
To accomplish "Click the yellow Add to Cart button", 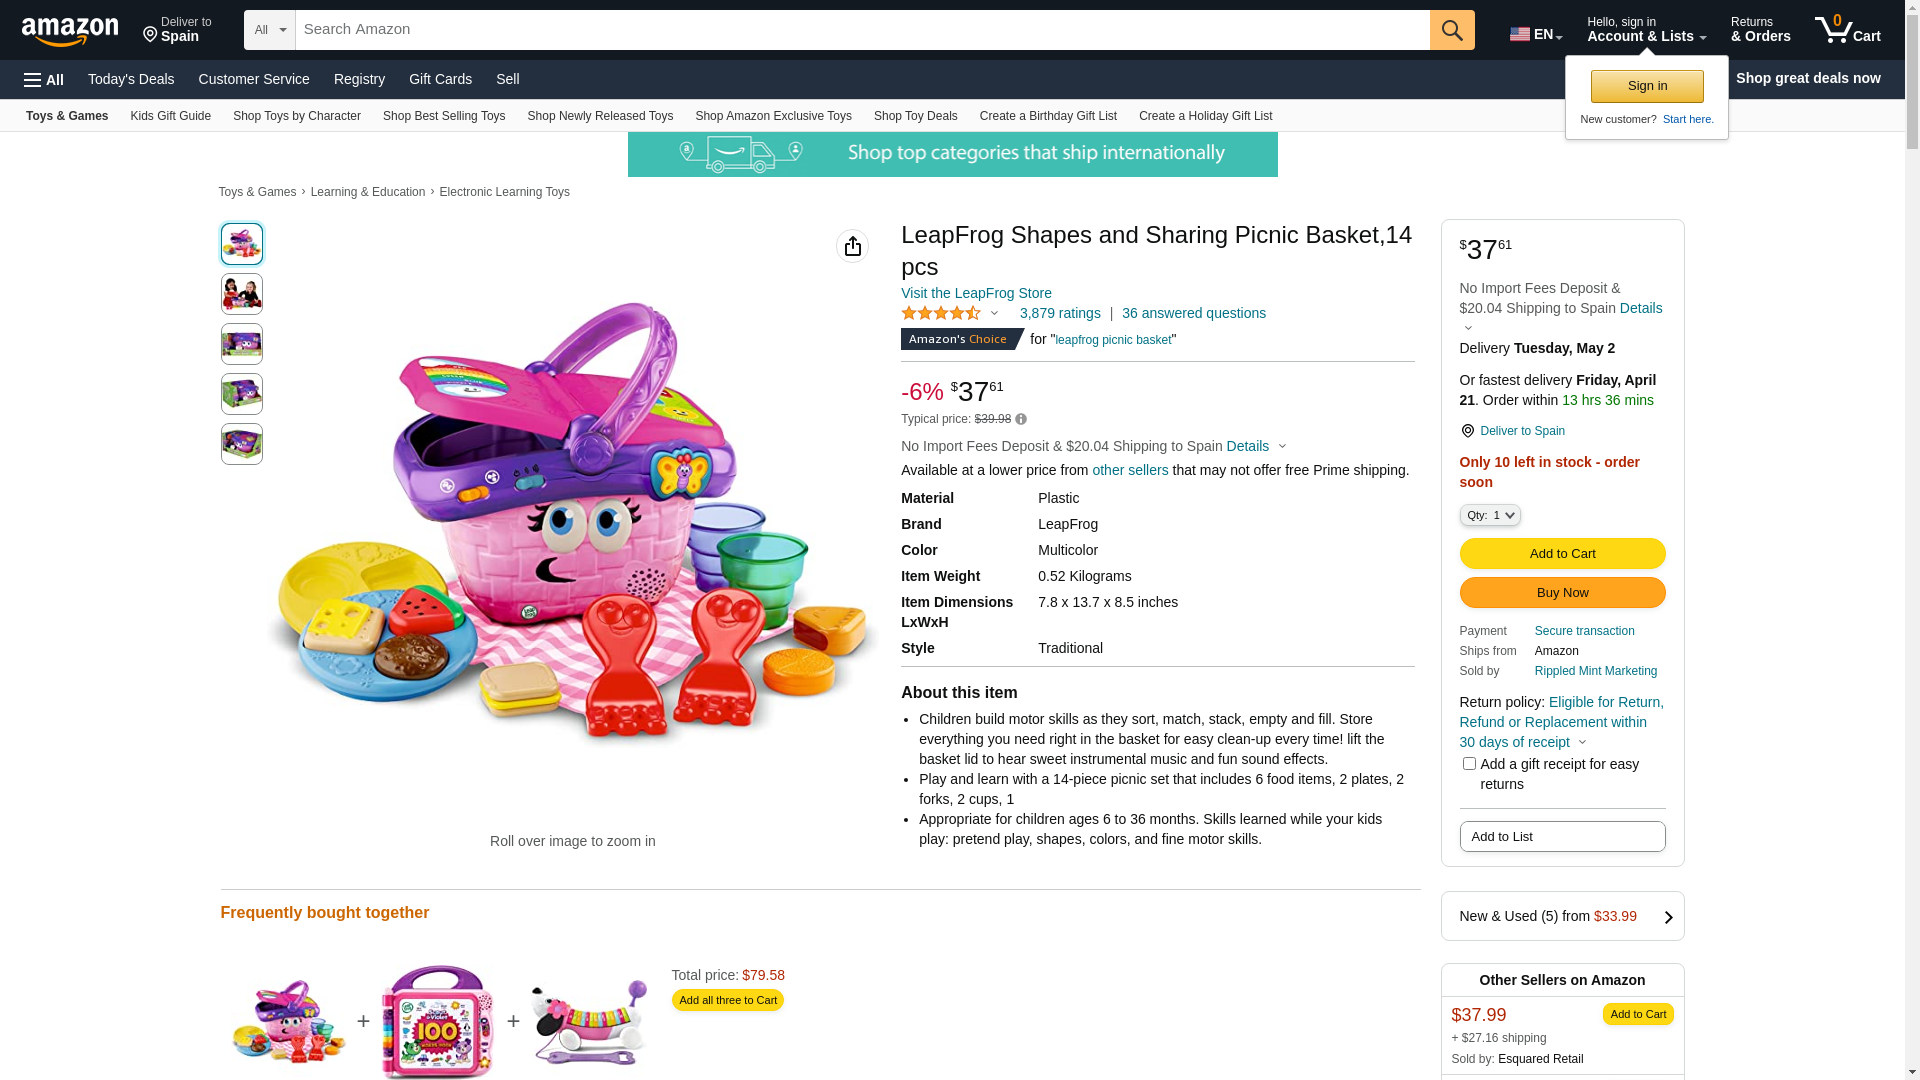I will [1562, 554].
